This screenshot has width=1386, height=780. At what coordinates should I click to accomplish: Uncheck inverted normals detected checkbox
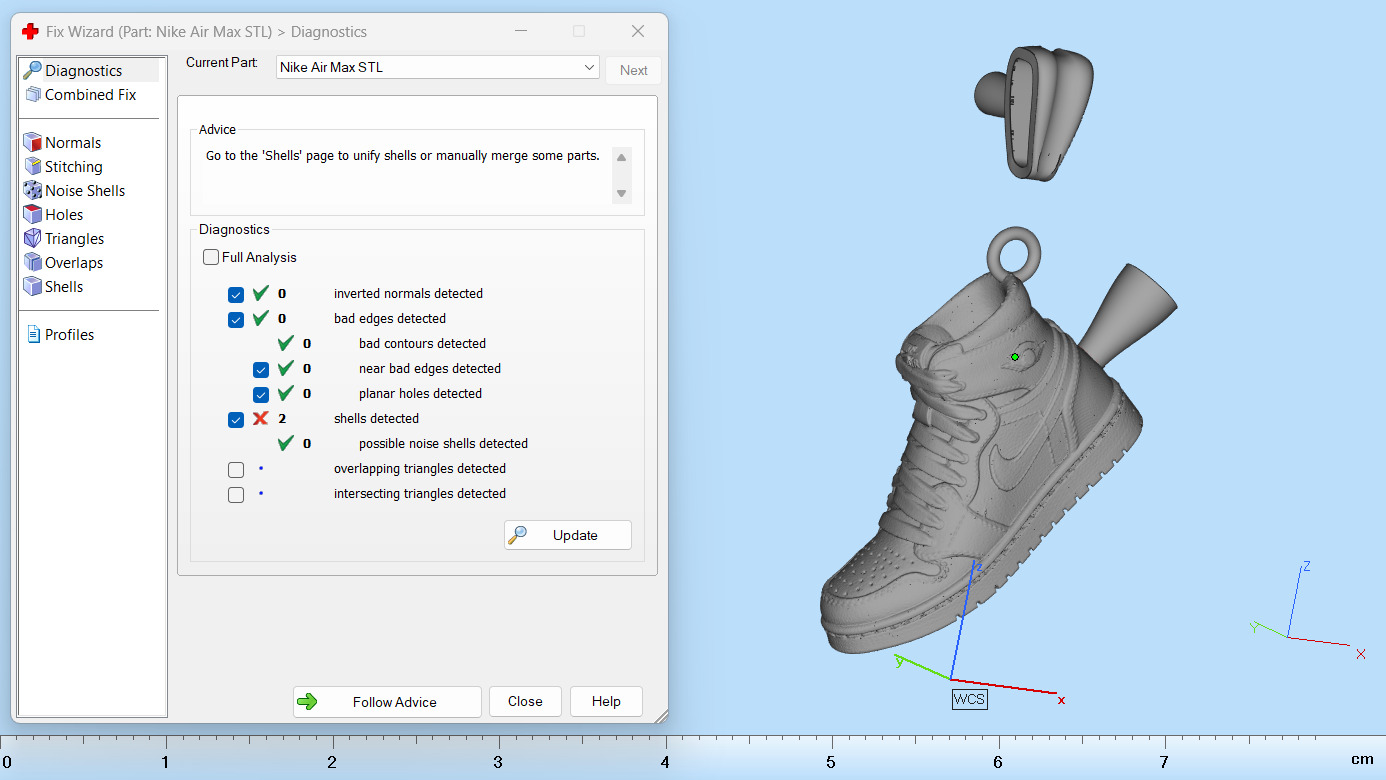pyautogui.click(x=236, y=294)
